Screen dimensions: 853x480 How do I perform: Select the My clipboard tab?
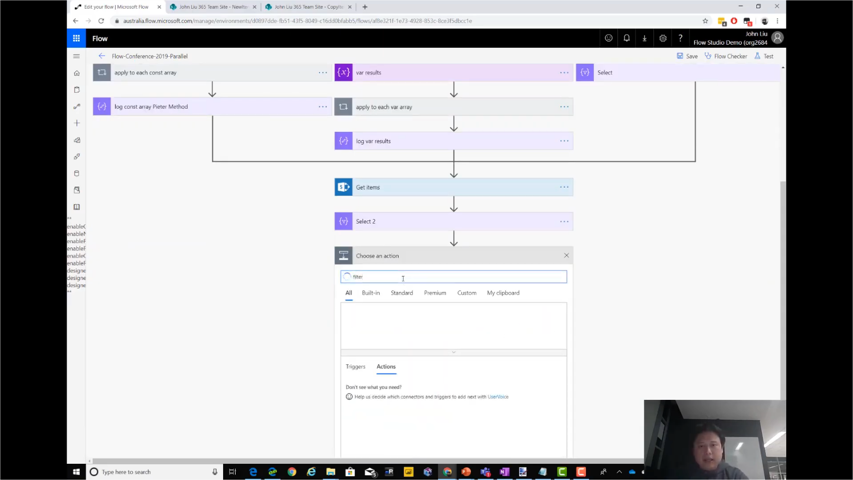[x=503, y=293]
